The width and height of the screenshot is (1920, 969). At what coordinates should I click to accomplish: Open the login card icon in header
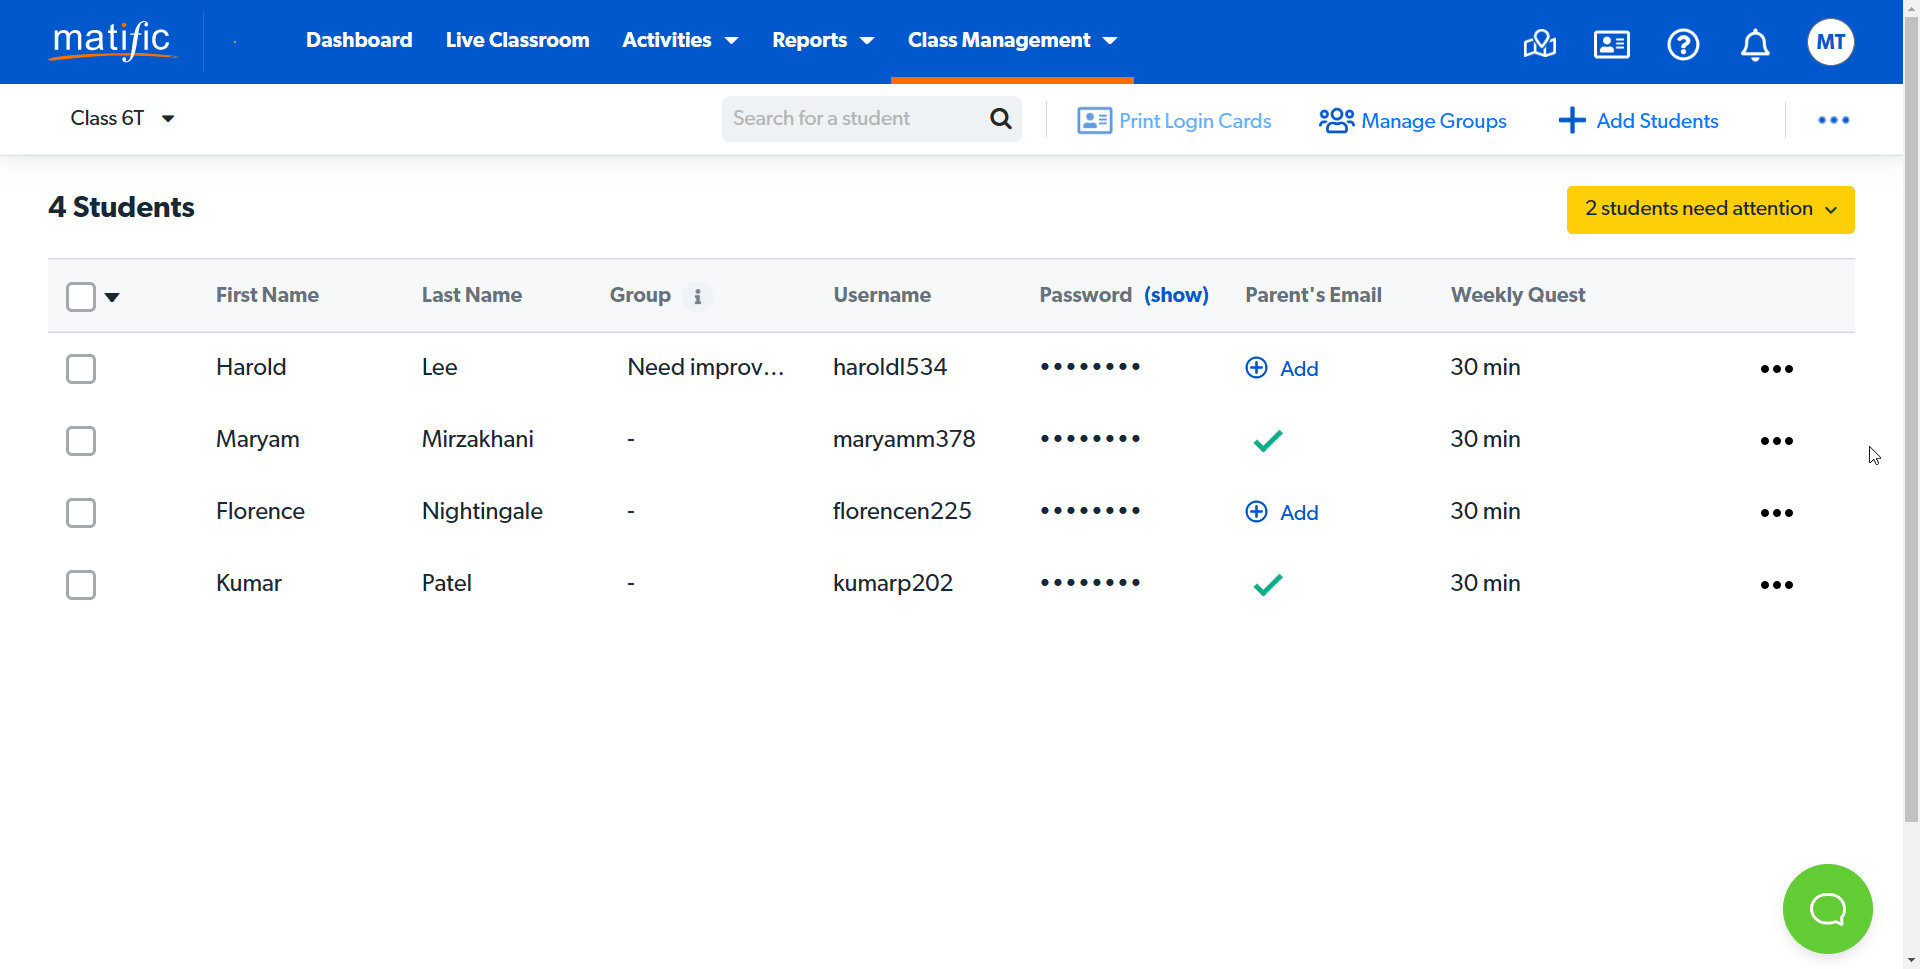(1611, 44)
